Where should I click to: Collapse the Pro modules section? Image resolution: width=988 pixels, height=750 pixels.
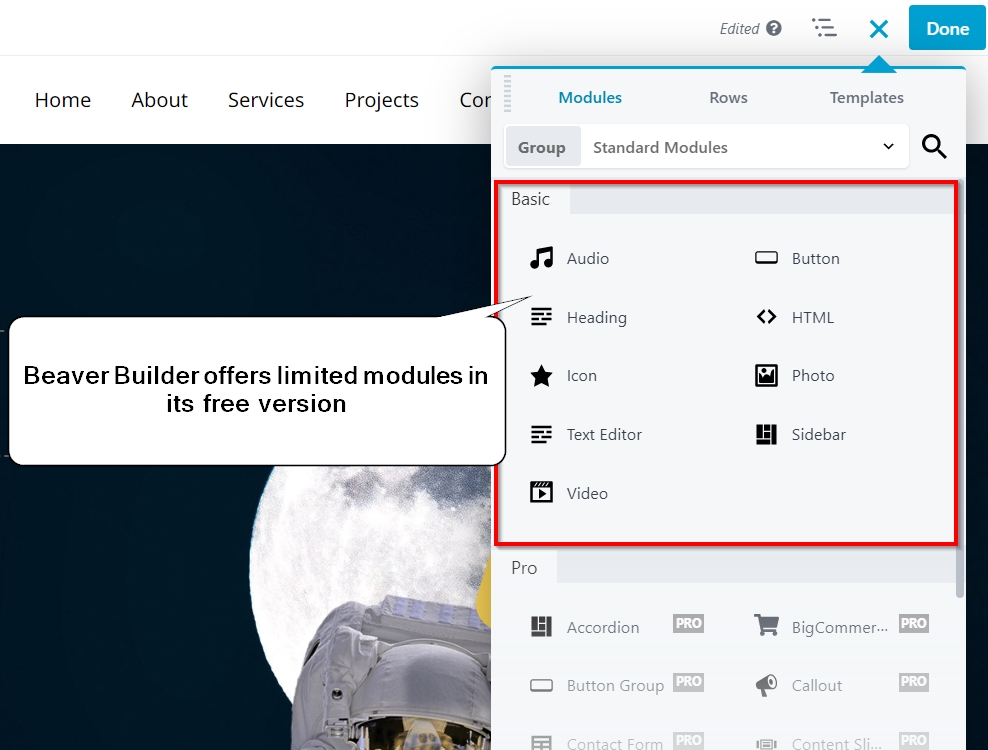(524, 567)
